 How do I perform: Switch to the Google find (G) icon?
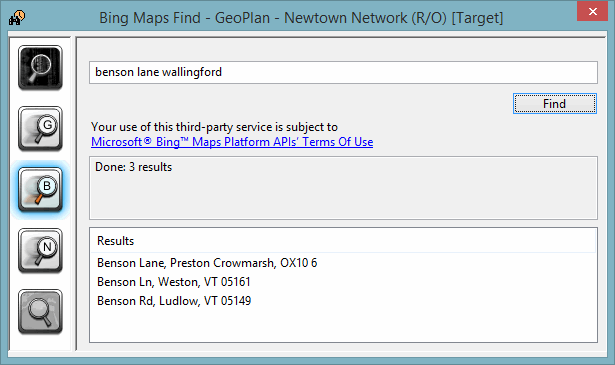pos(40,129)
